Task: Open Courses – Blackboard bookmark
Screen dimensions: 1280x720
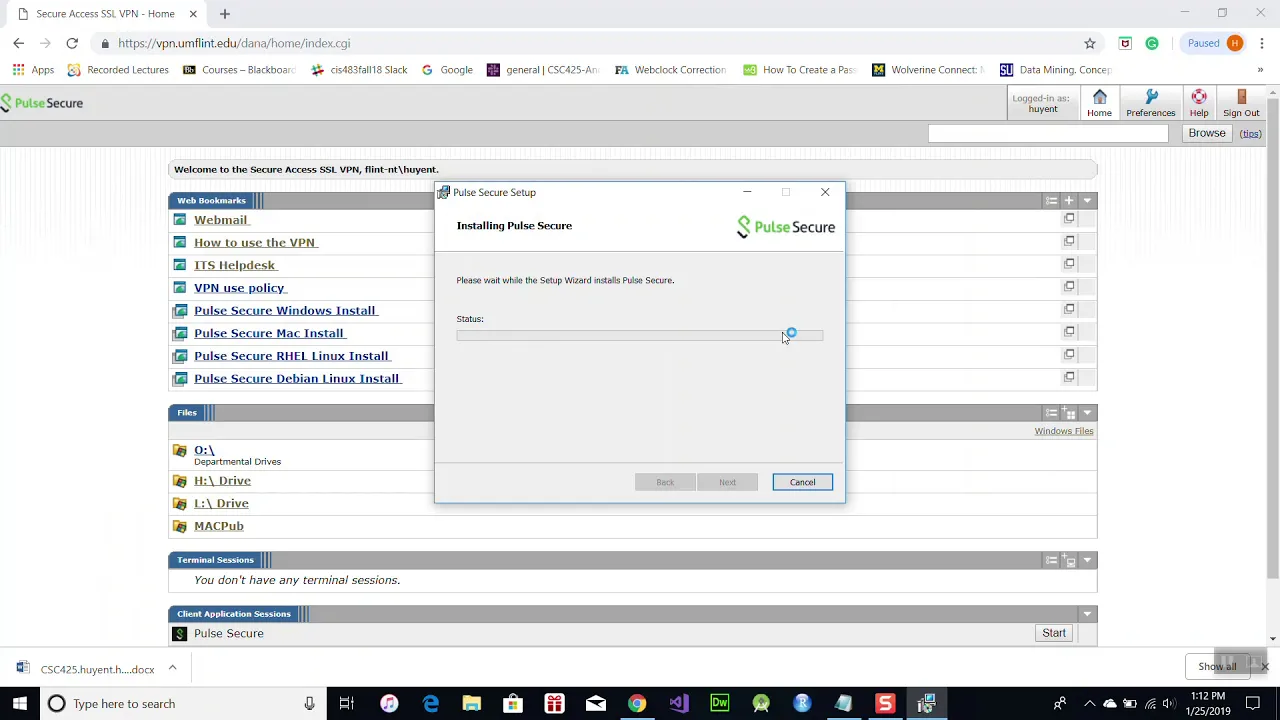Action: pos(239,70)
